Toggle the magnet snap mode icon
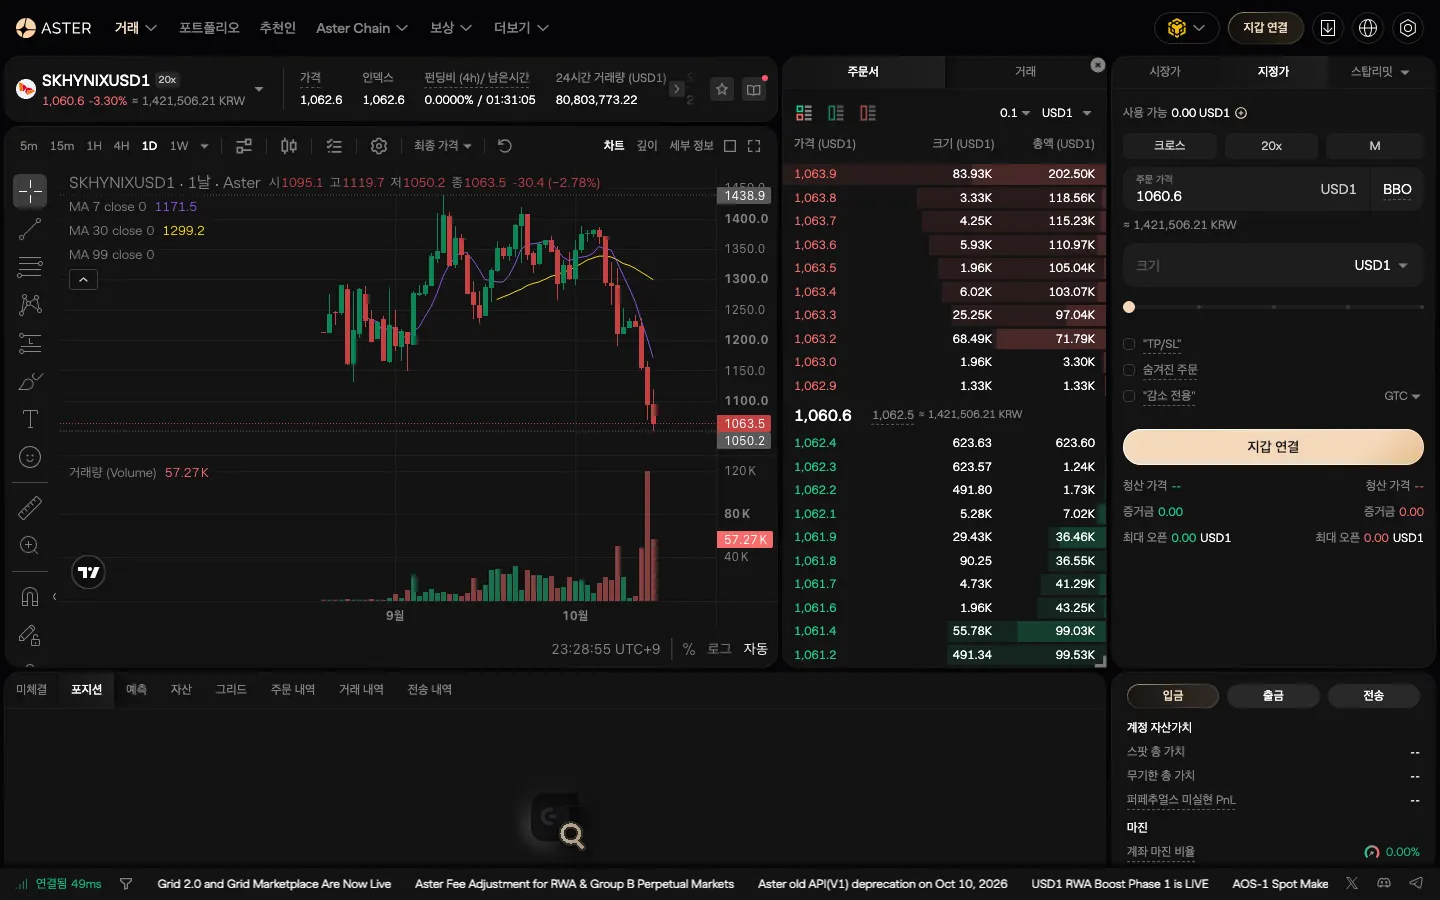Viewport: 1440px width, 900px height. tap(30, 597)
